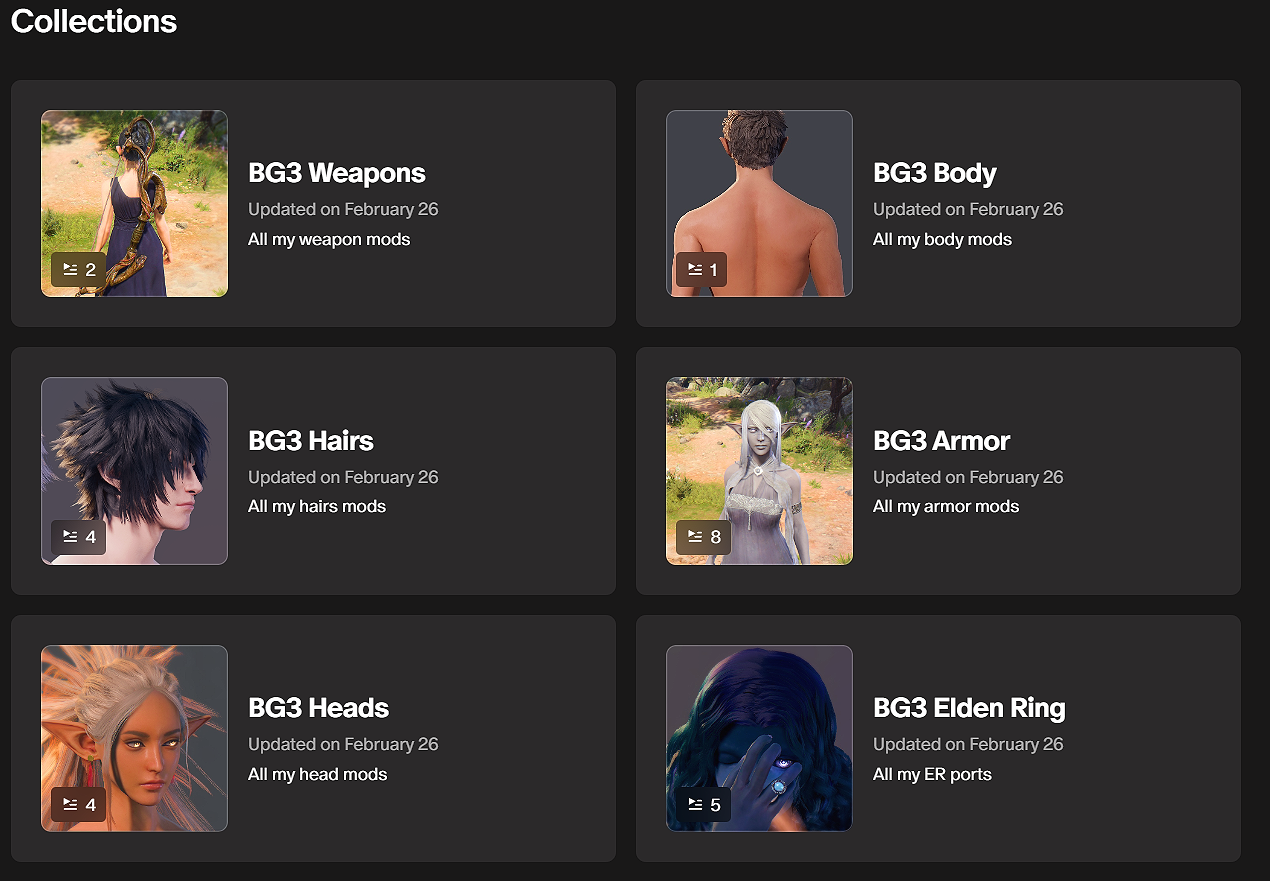The width and height of the screenshot is (1270, 881).
Task: Click the mod count badge on BG3 Armor thumbnail
Action: tap(704, 537)
